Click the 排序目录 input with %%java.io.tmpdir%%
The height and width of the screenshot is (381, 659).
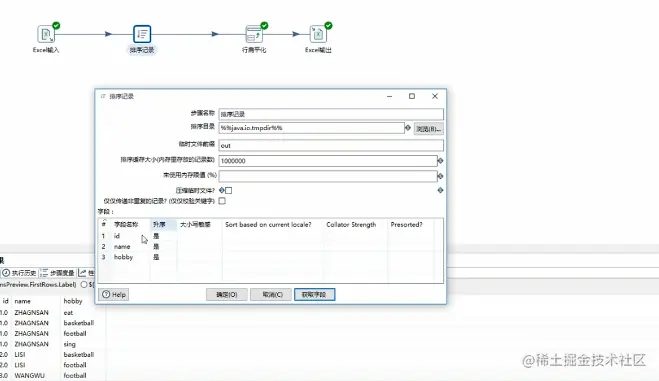point(311,128)
